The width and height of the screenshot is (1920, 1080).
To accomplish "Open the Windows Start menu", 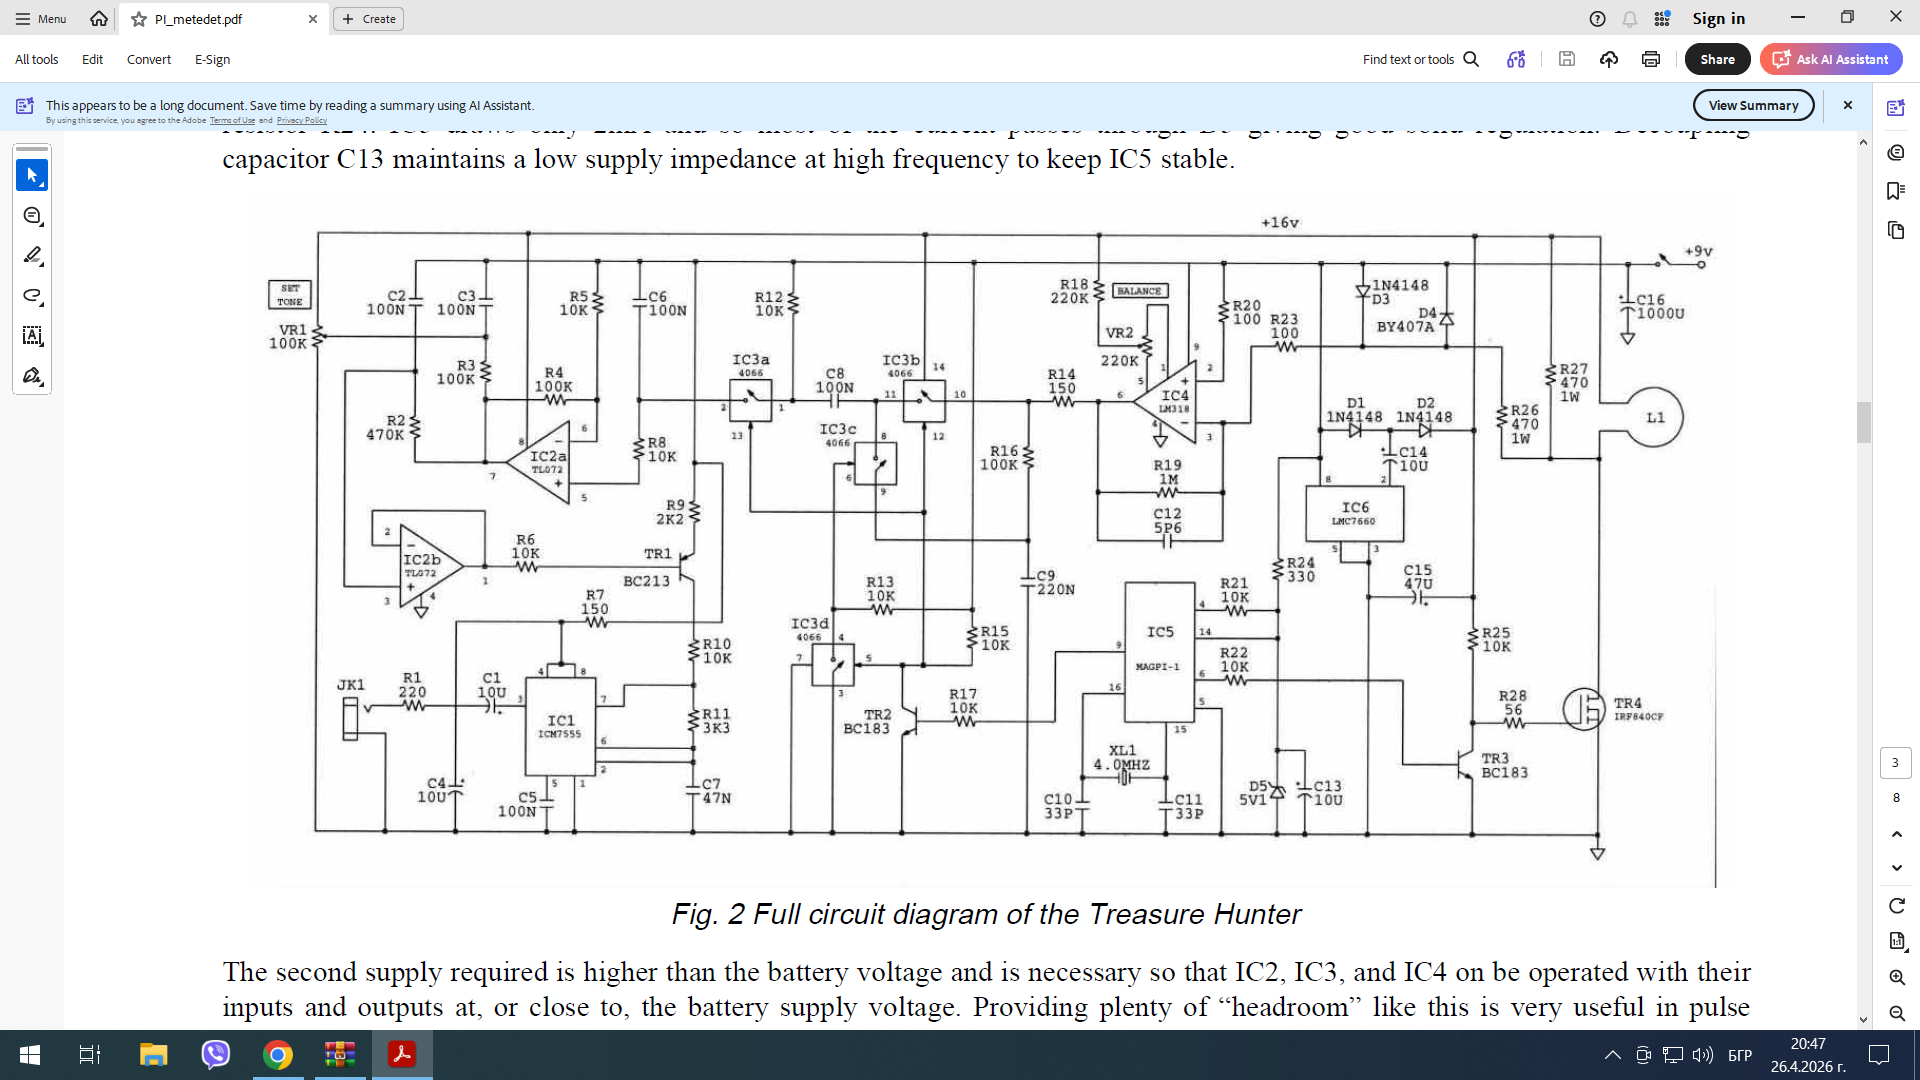I will click(x=30, y=1055).
